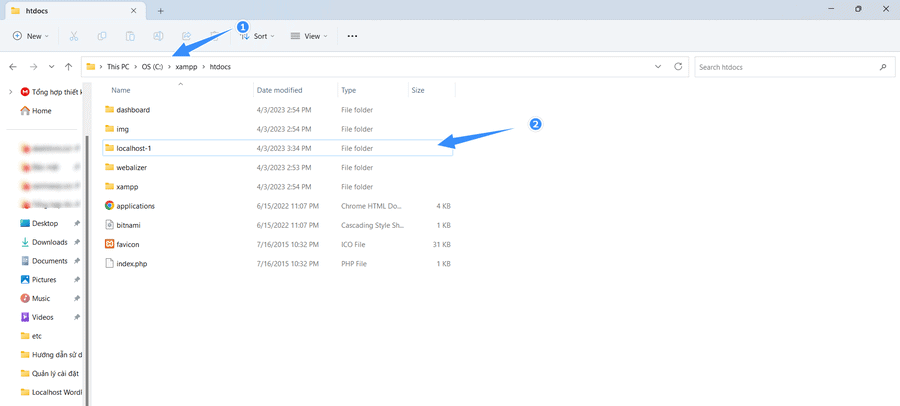Expand address bar history dropdown
900x406 pixels.
(658, 67)
